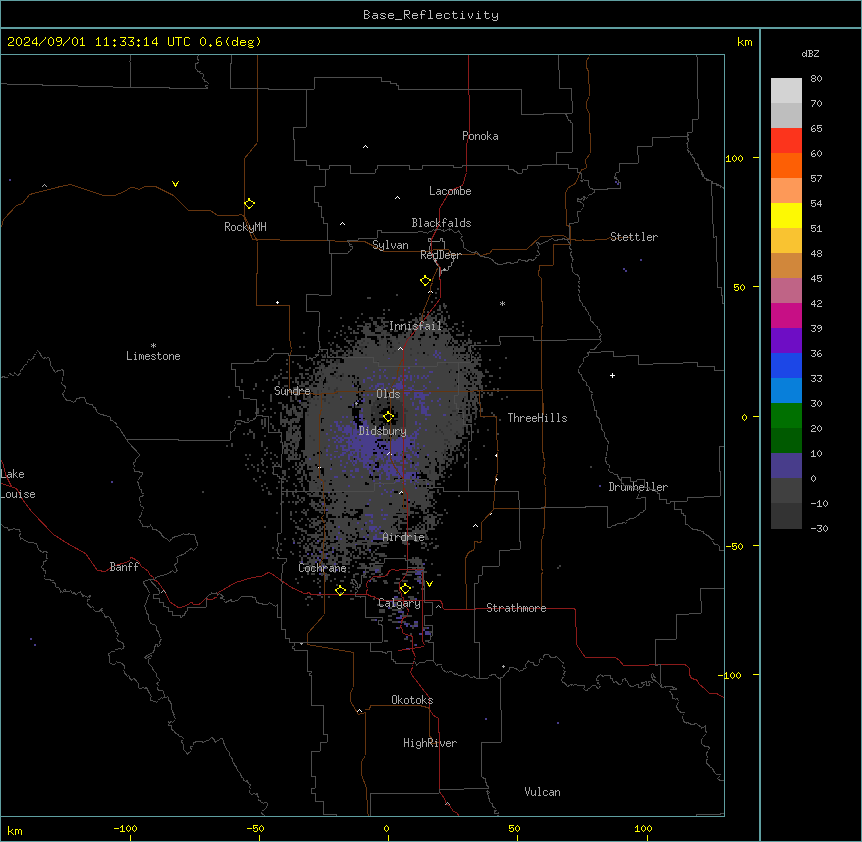The width and height of the screenshot is (862, 842).
Task: Select the magenta 42-39 dBZ legend swatch
Action: coord(786,315)
